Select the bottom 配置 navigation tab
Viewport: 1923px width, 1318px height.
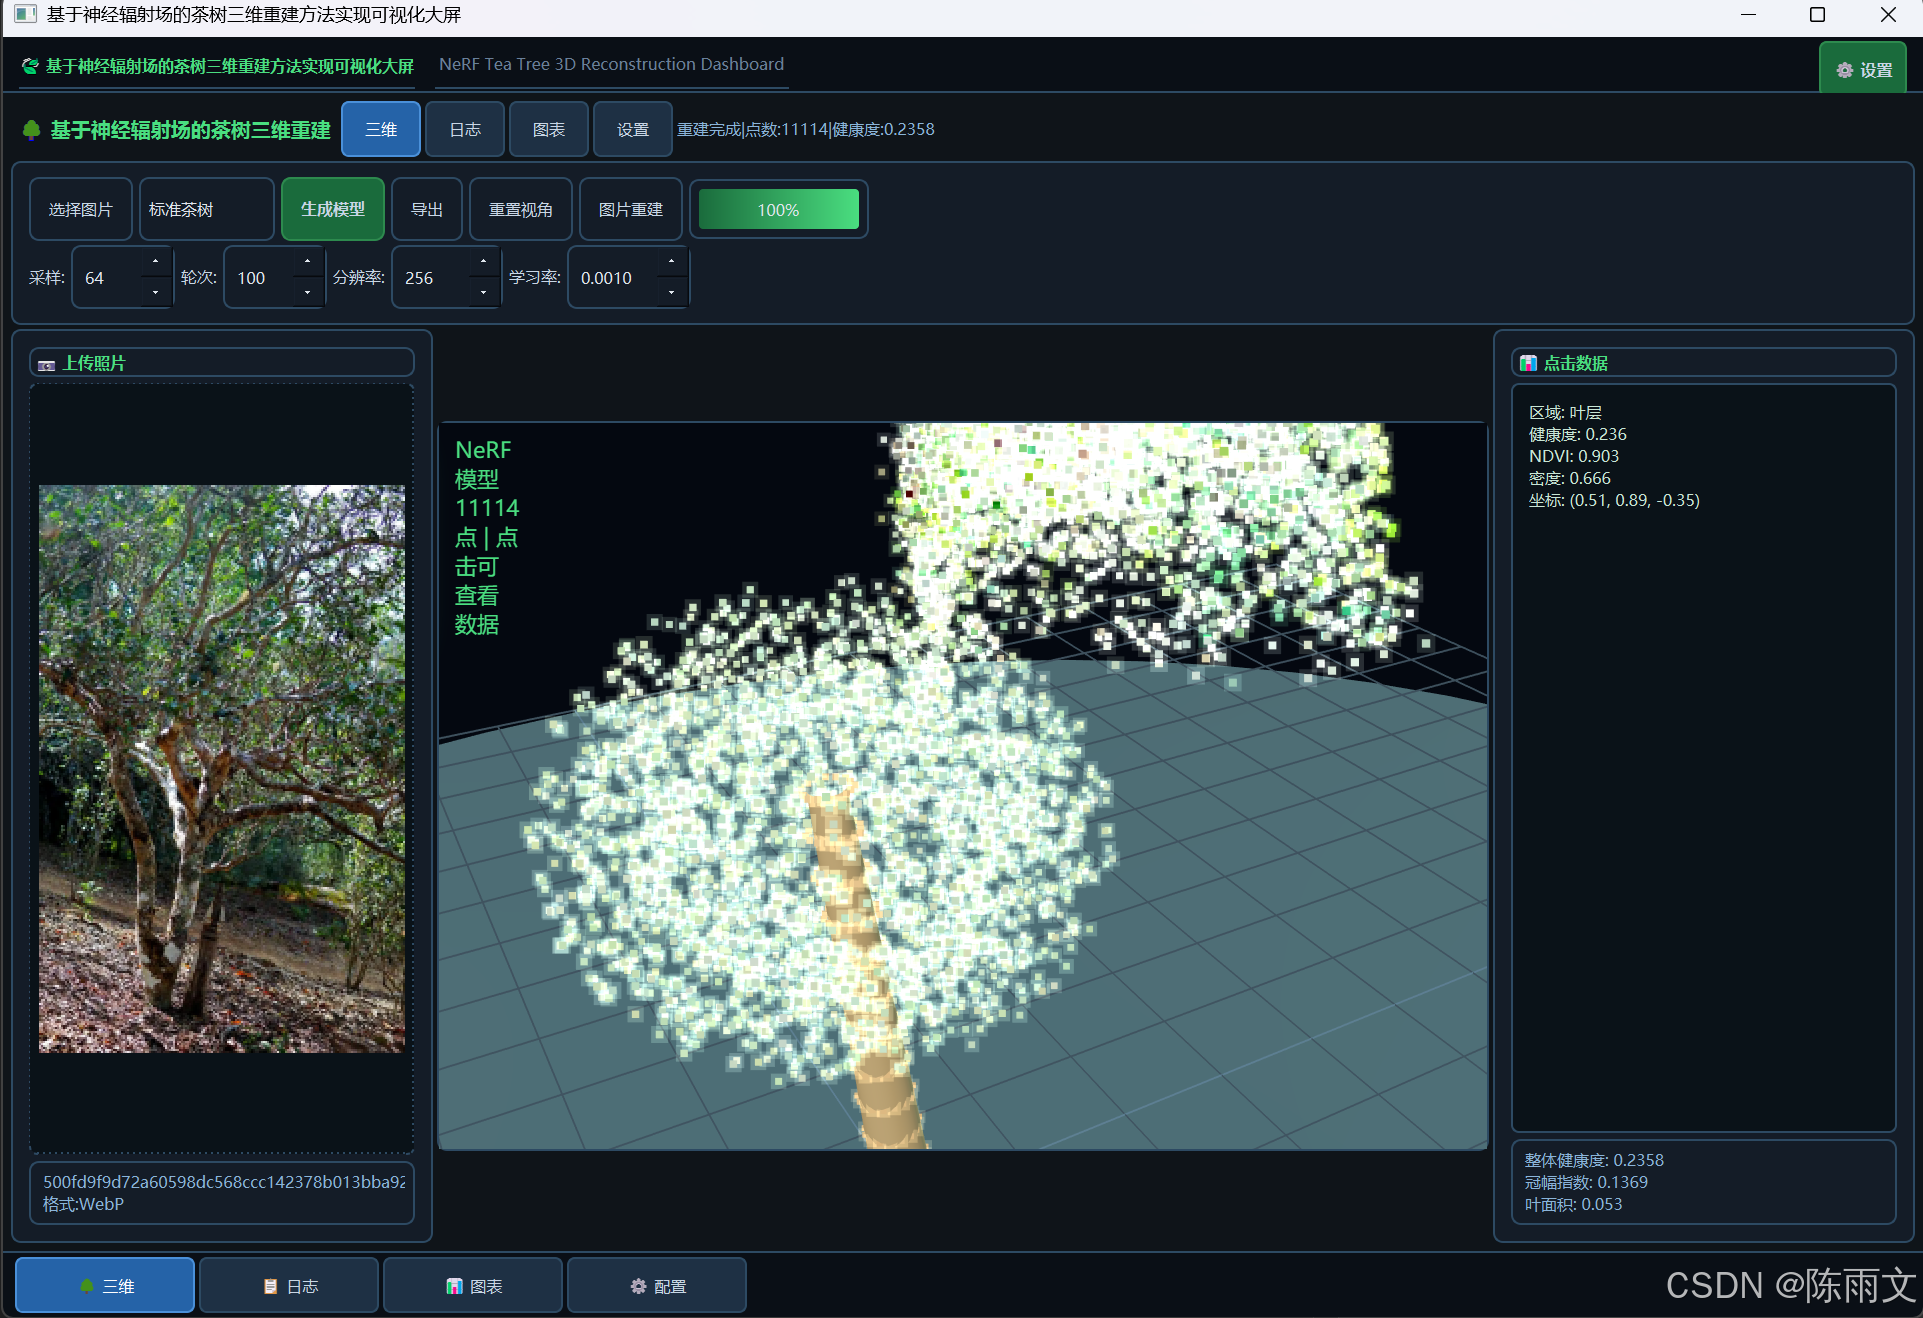point(657,1285)
